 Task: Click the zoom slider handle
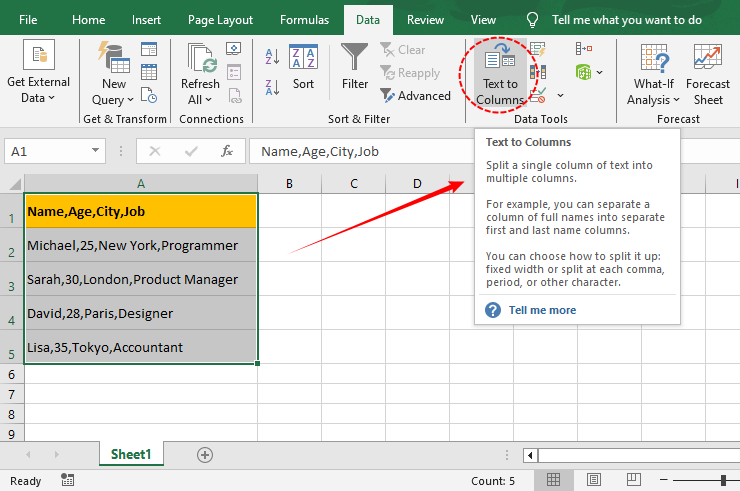723,480
